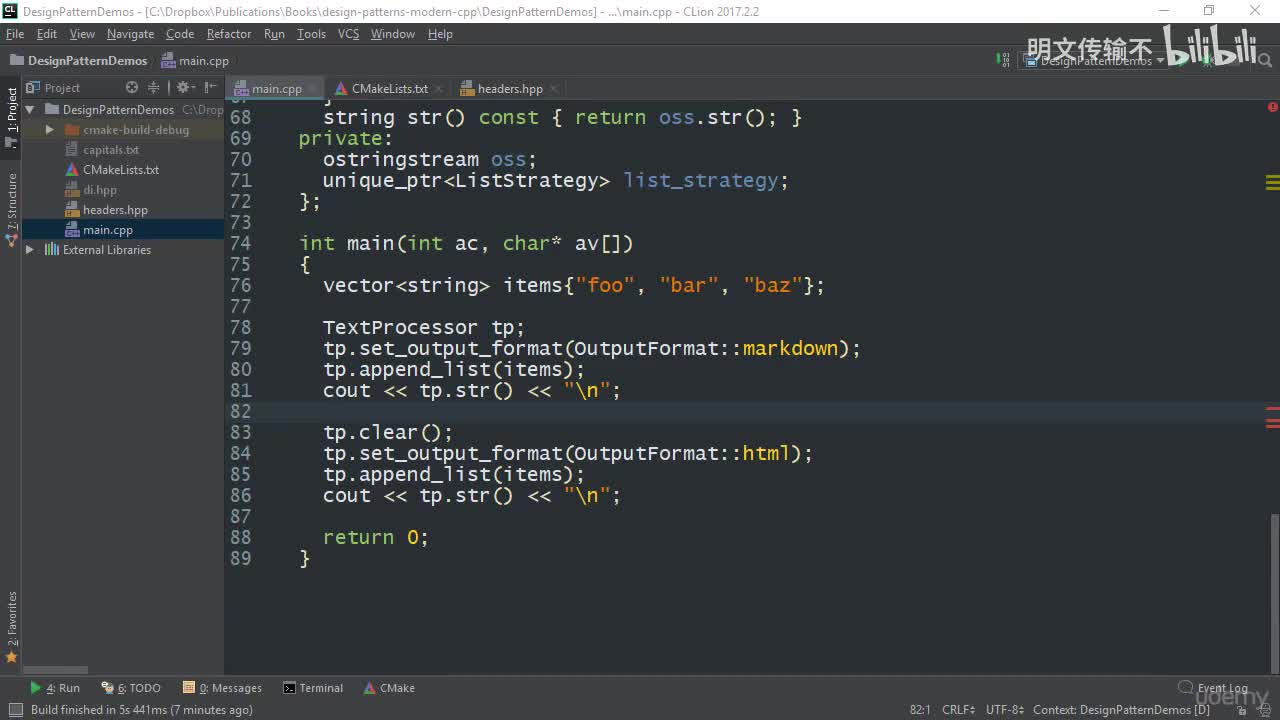Open the Help menu
Viewport: 1280px width, 720px height.
point(440,34)
